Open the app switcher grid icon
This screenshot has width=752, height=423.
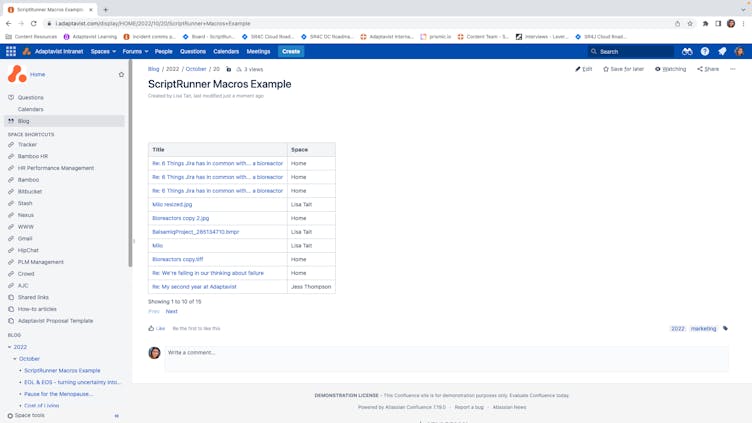pos(11,51)
